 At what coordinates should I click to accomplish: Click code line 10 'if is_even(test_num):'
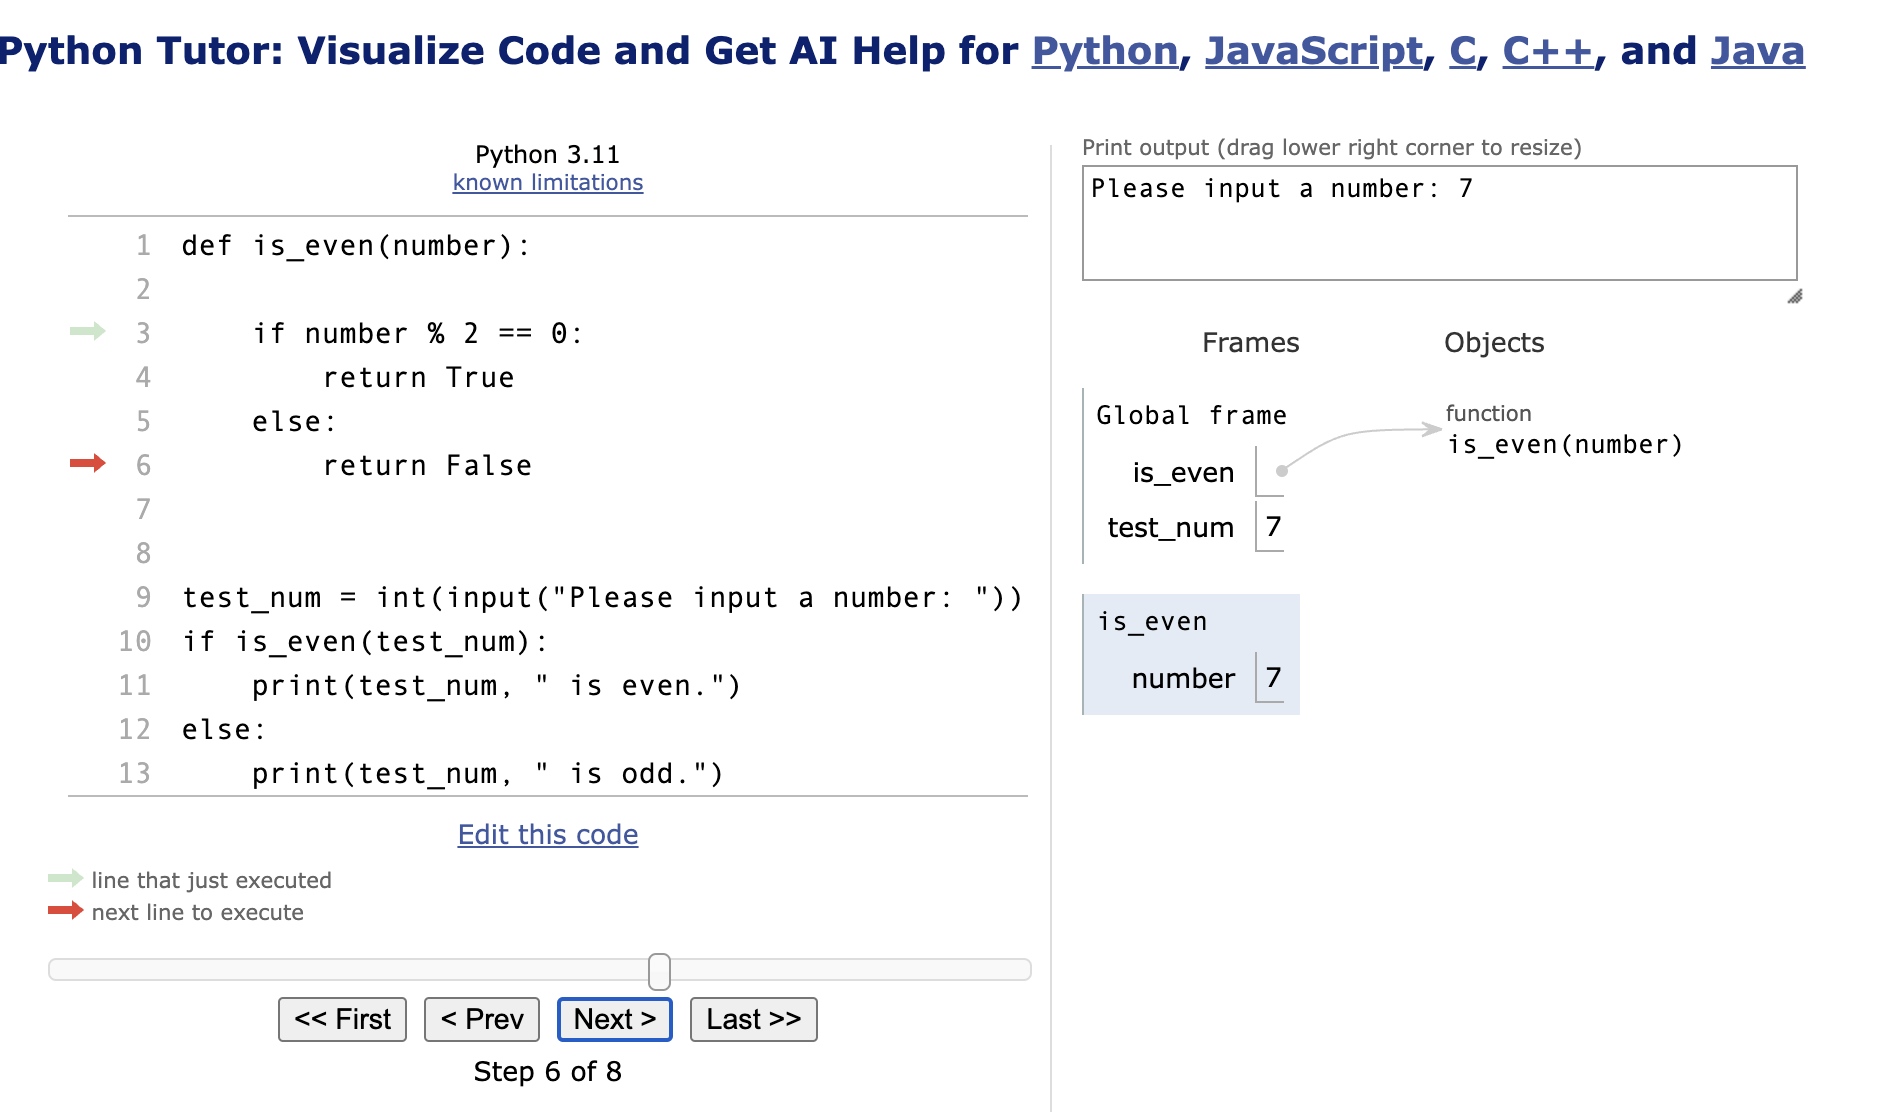365,642
